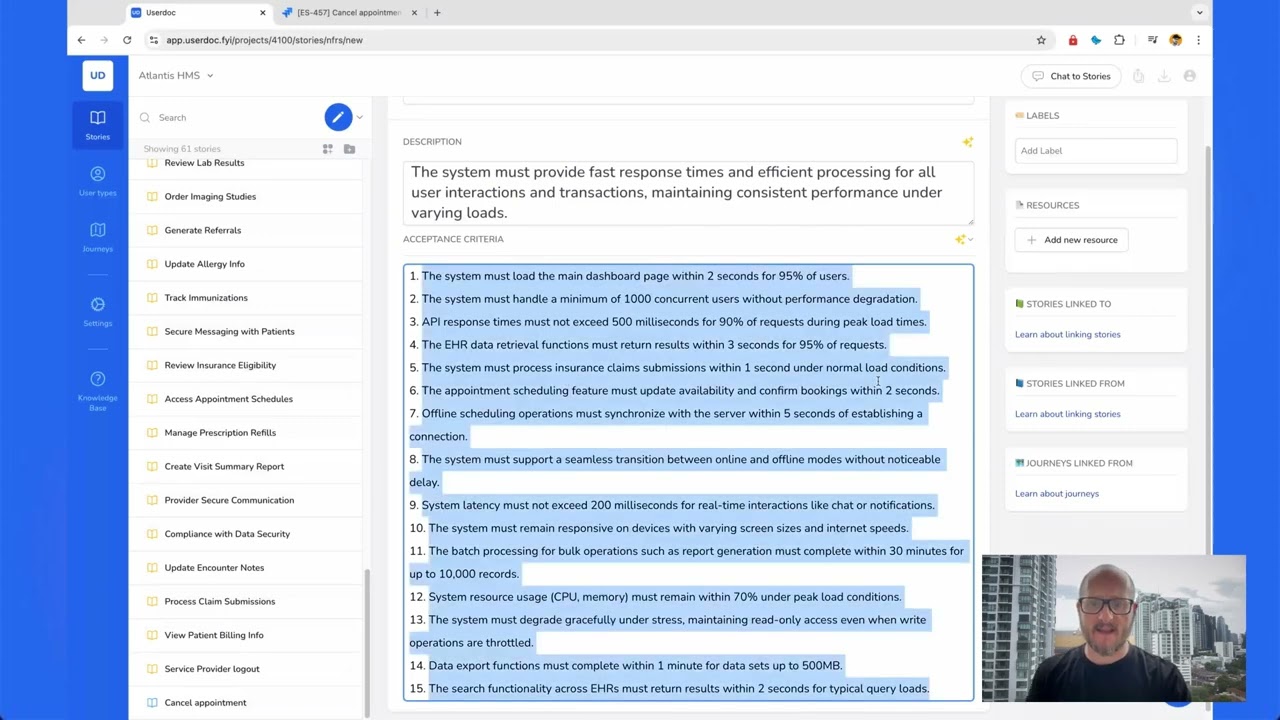Screen dimensions: 1280x720
Task: Select the Secure Messaging with Patients story
Action: [x=248, y=331]
